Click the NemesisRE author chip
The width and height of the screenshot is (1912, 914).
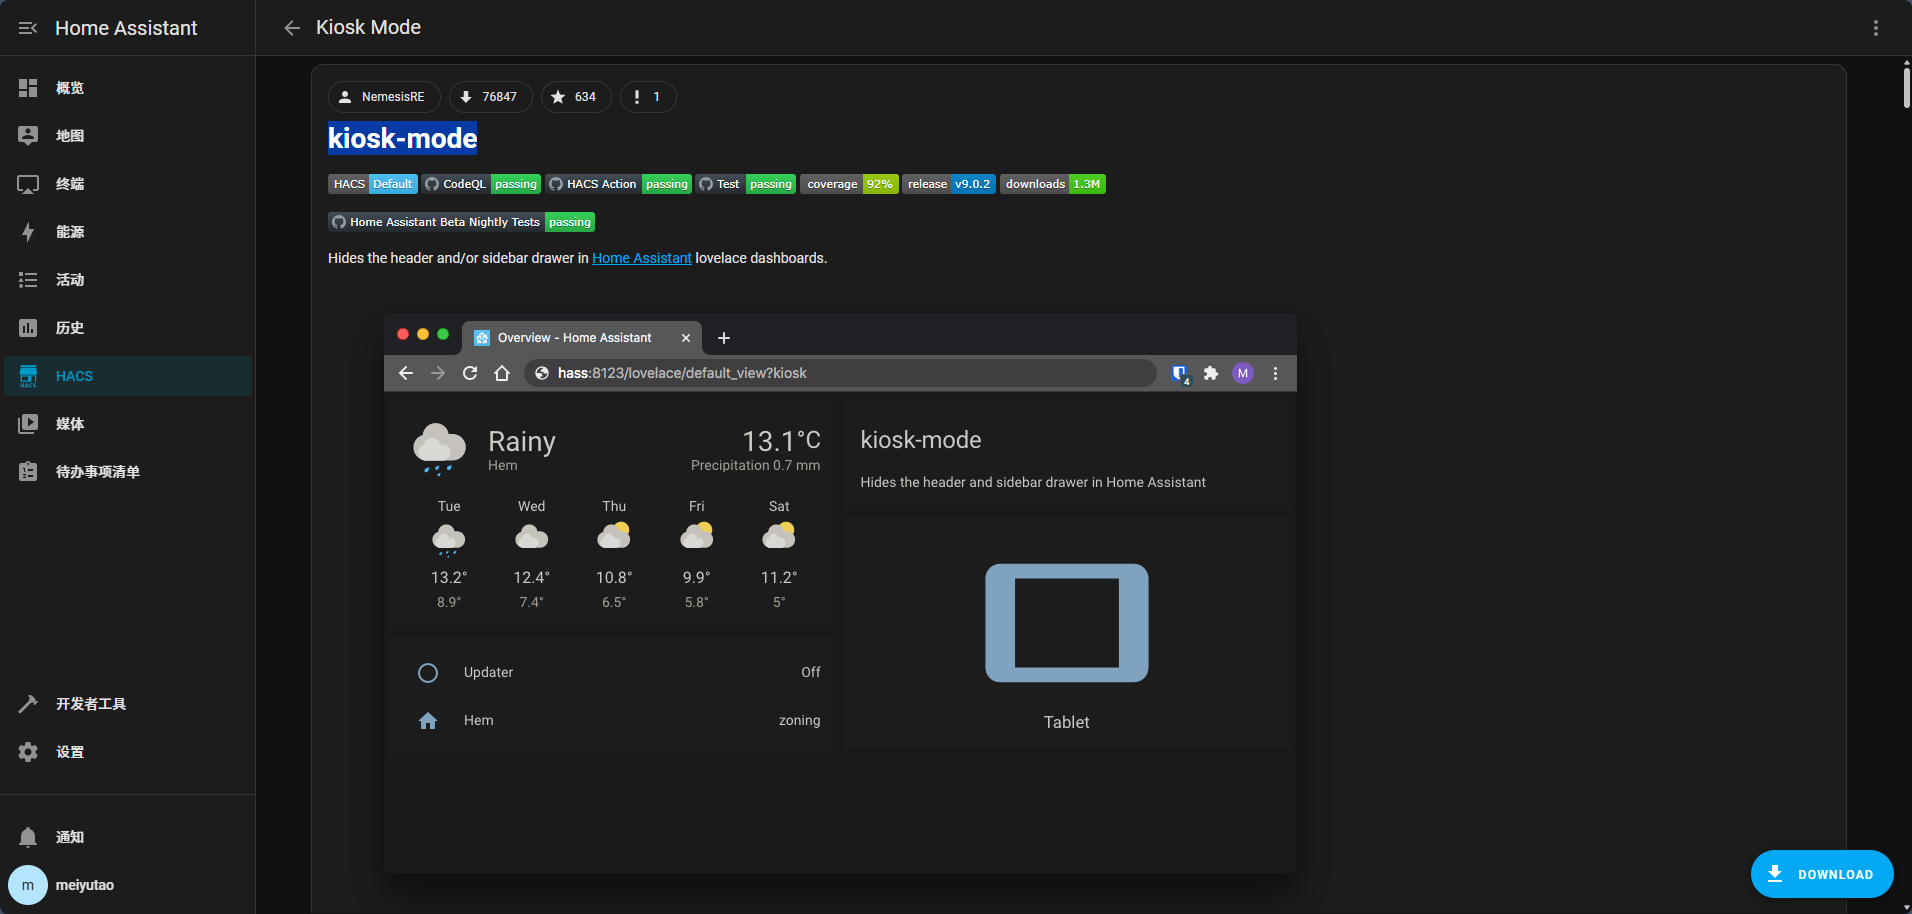(383, 97)
